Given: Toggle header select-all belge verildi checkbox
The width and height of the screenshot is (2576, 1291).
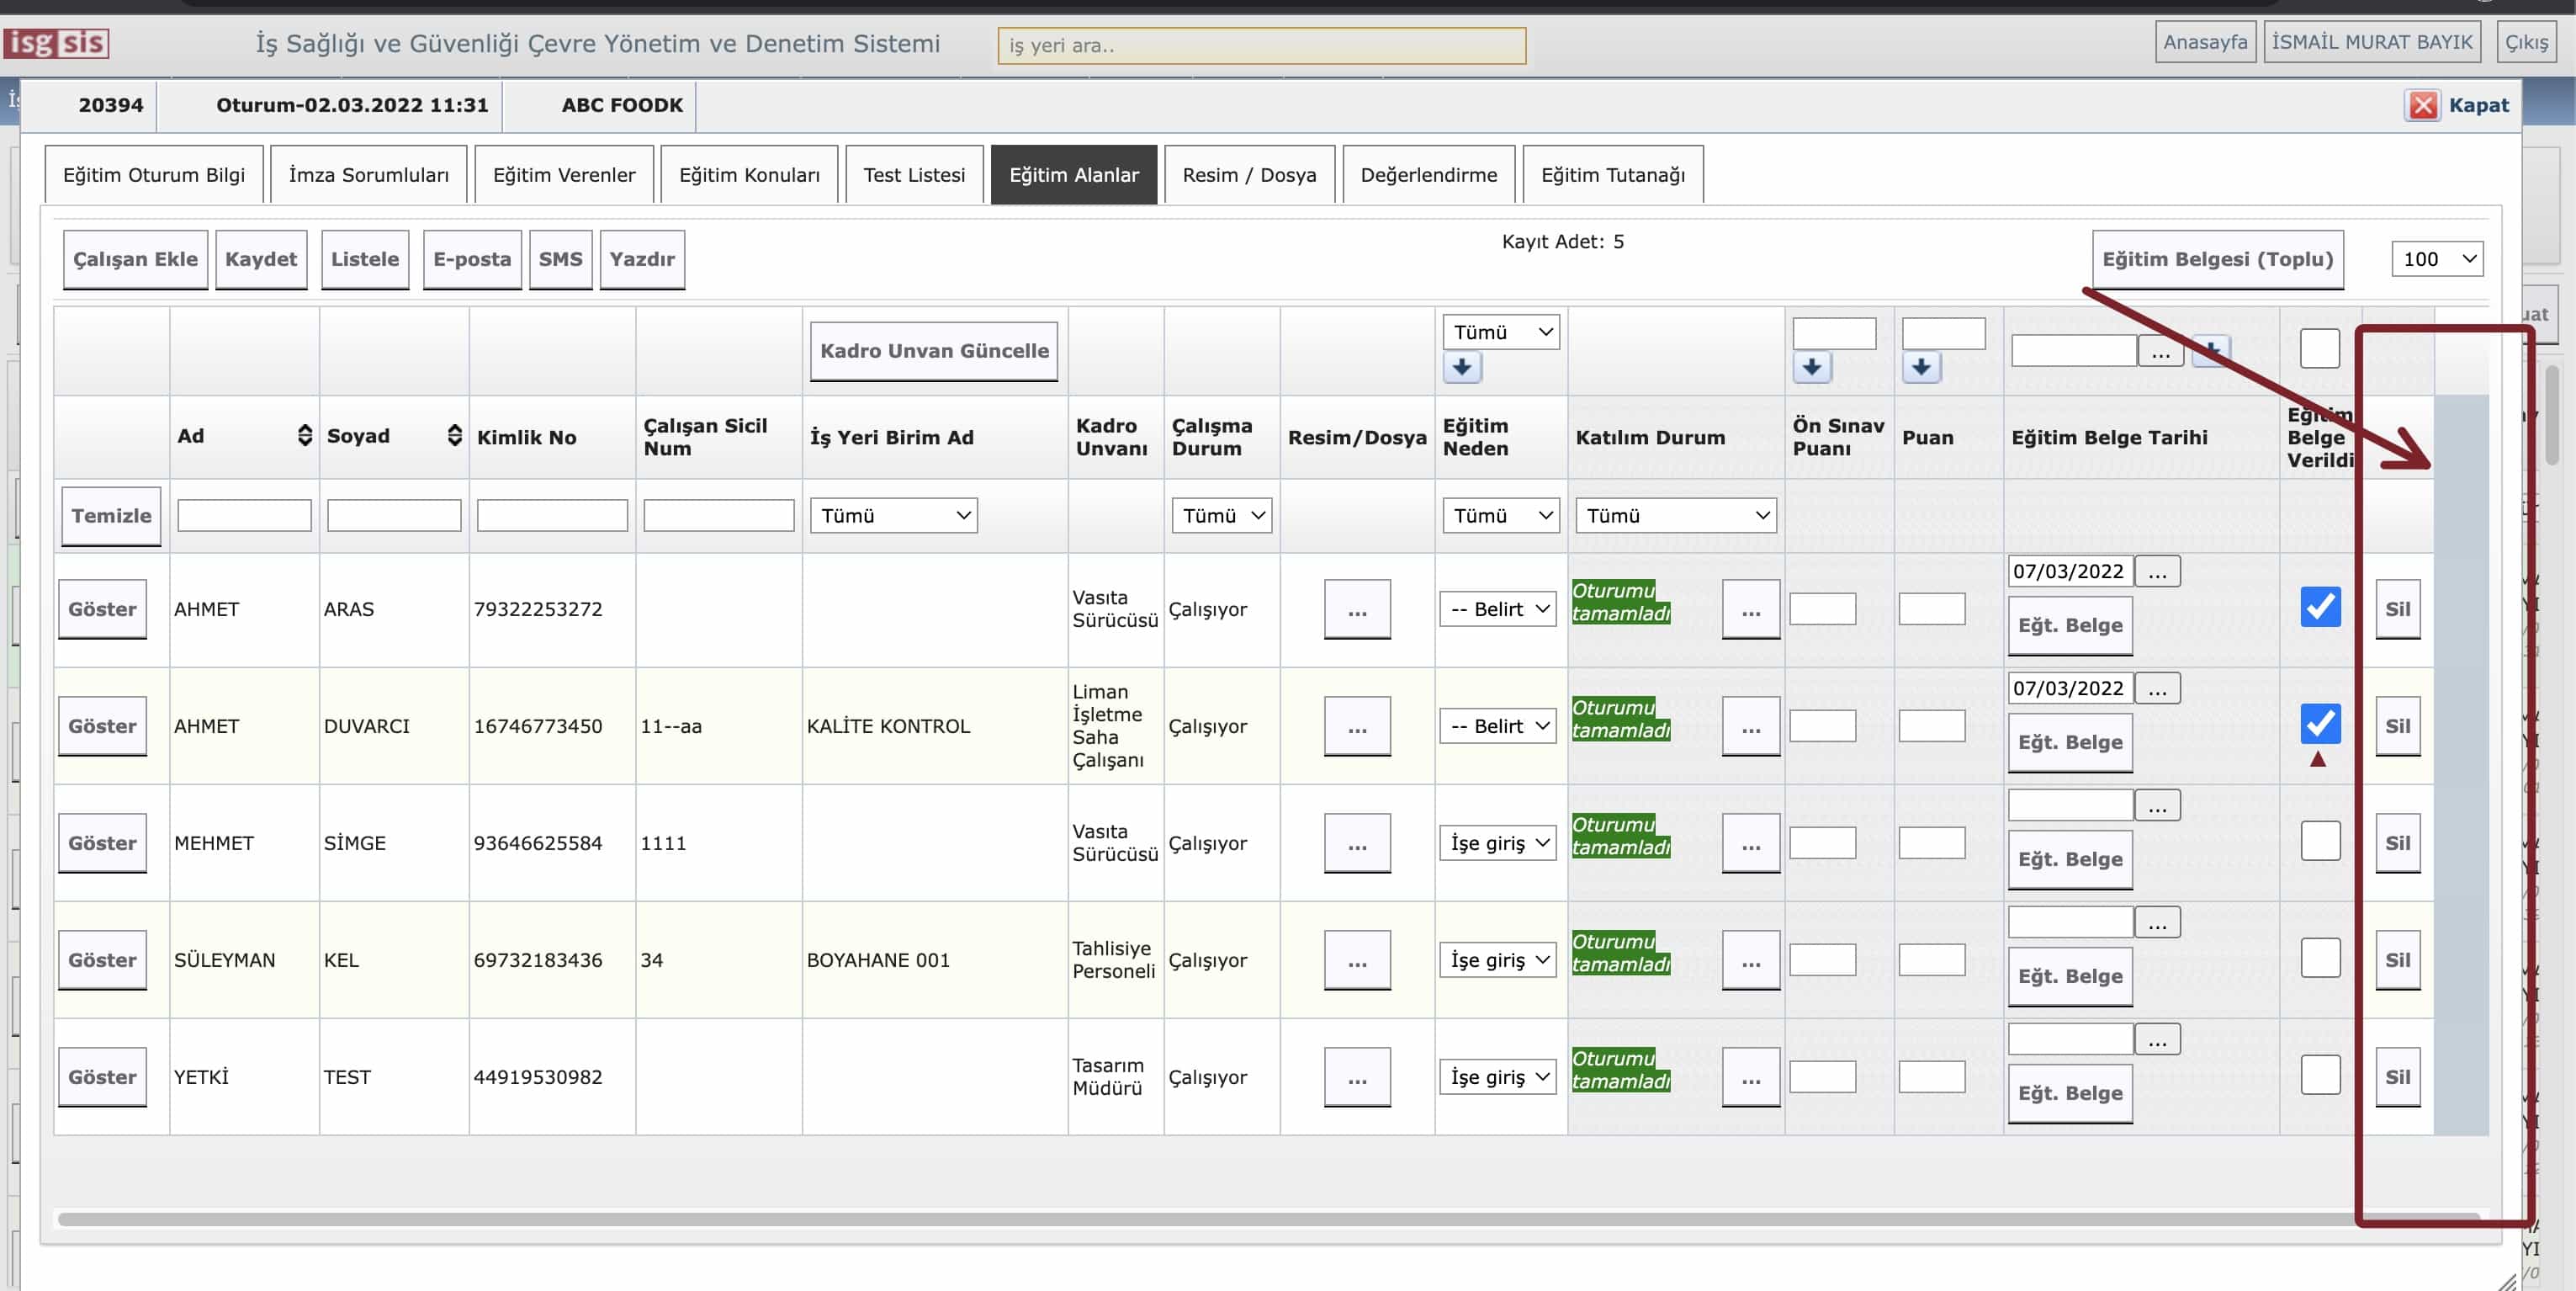Looking at the screenshot, I should pos(2319,348).
